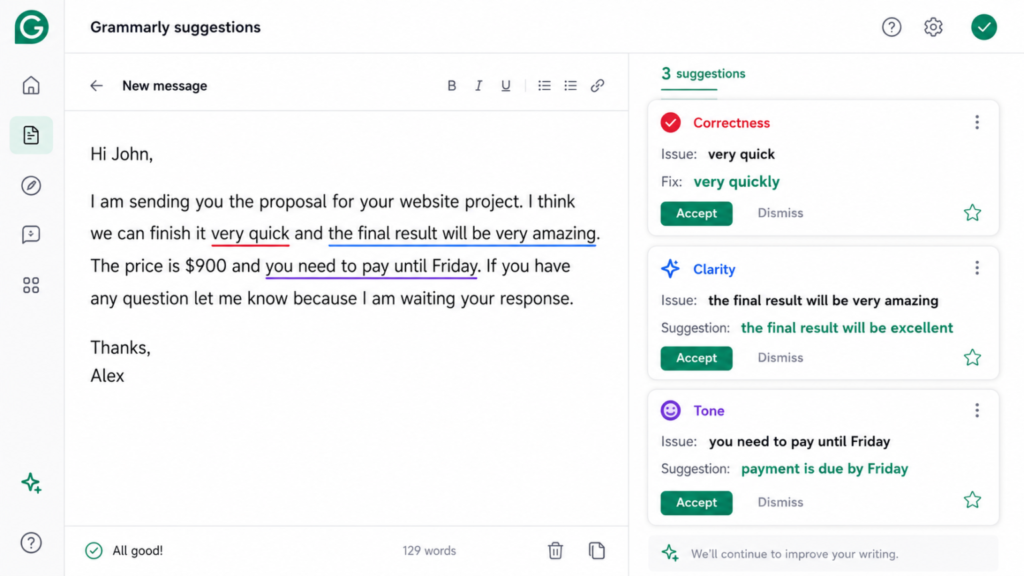The width and height of the screenshot is (1024, 576).
Task: Star the Correctness suggestion
Action: pyautogui.click(x=972, y=213)
